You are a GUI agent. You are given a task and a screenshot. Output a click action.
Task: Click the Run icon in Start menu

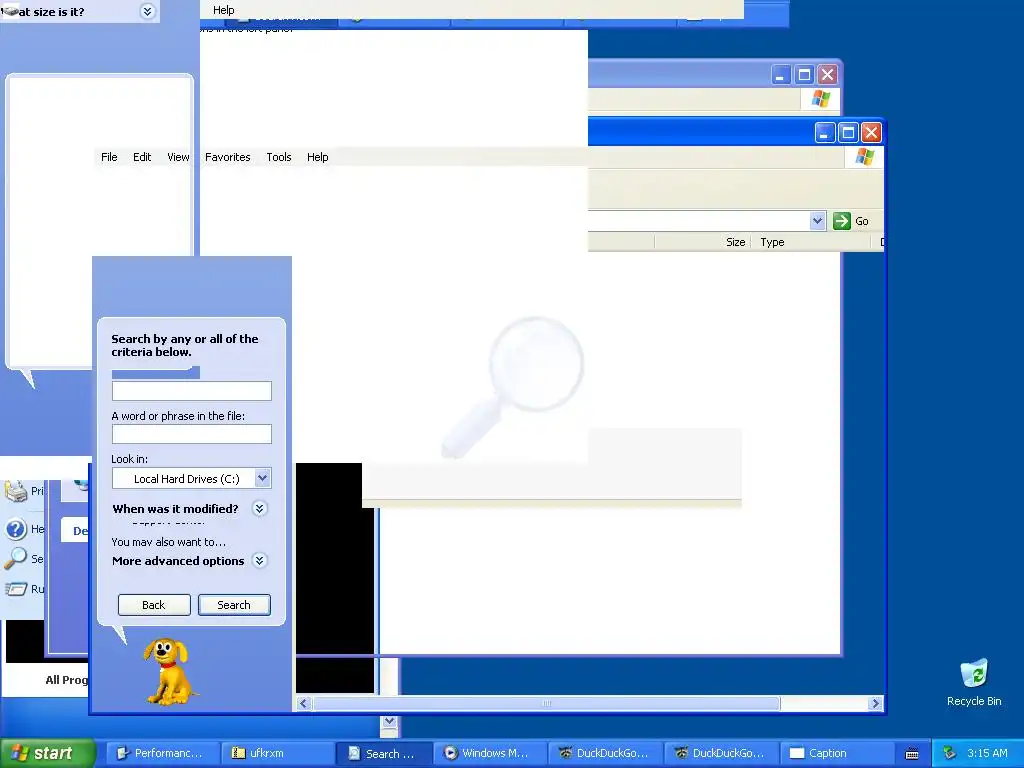[16, 588]
